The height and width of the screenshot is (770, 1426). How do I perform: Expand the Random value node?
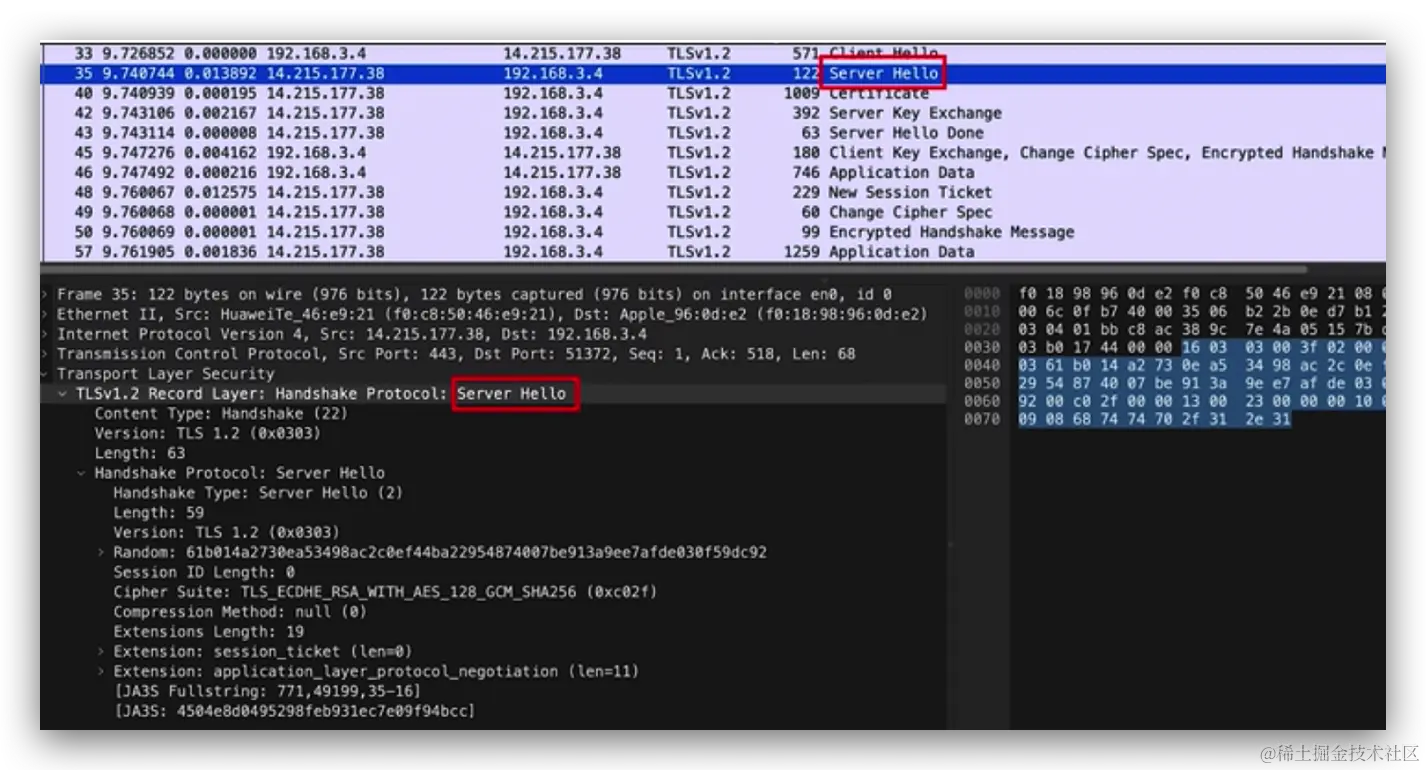(x=102, y=552)
